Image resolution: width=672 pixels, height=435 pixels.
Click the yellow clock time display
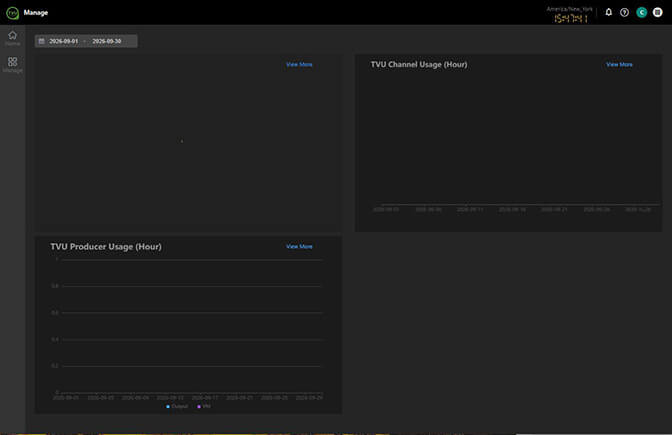coord(570,18)
